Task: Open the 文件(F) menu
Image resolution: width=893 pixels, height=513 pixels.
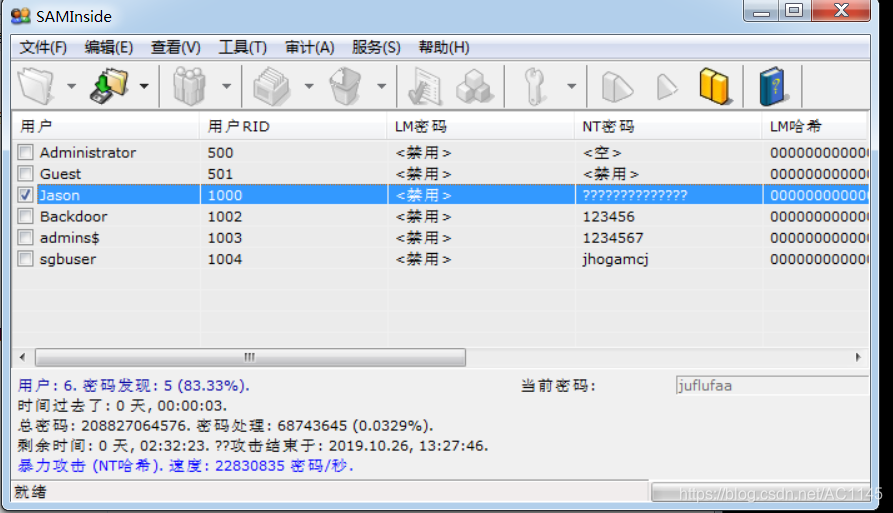Action: pos(43,47)
